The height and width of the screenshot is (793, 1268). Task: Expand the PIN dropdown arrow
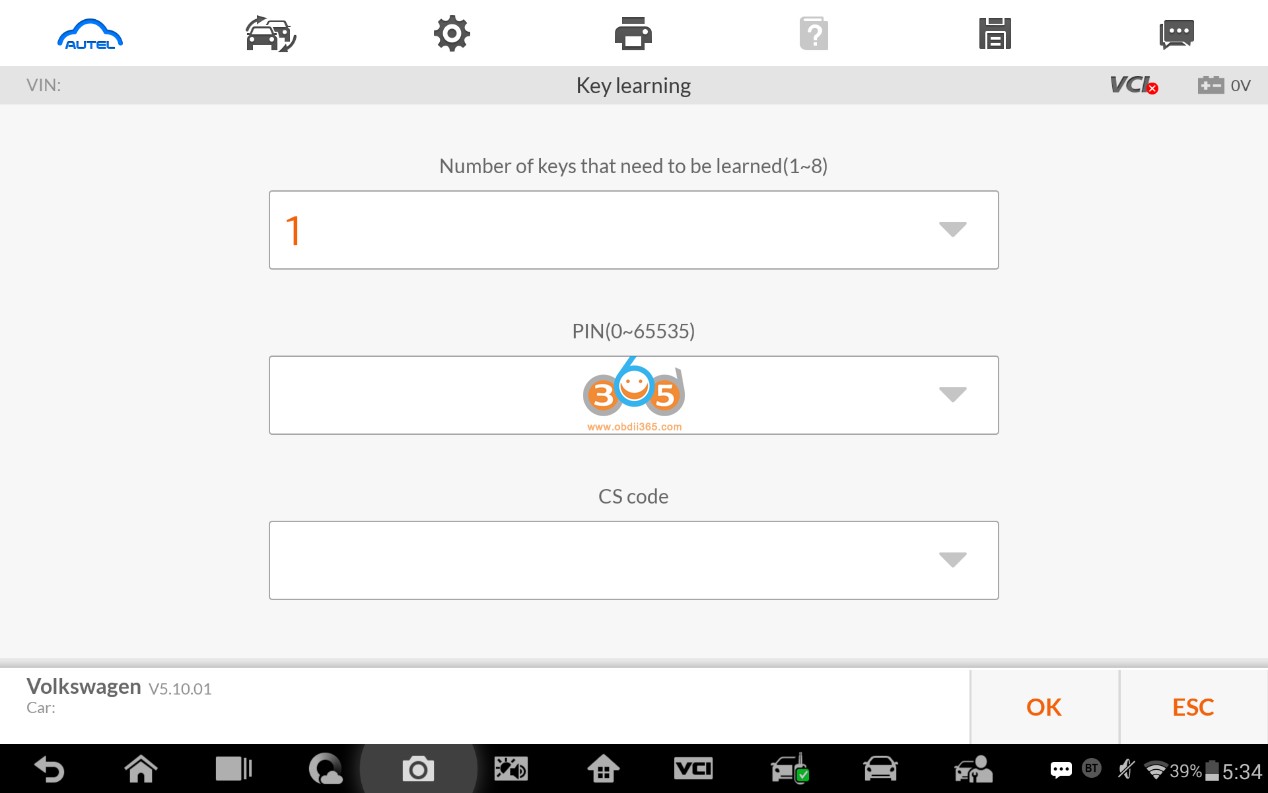pyautogui.click(x=953, y=395)
